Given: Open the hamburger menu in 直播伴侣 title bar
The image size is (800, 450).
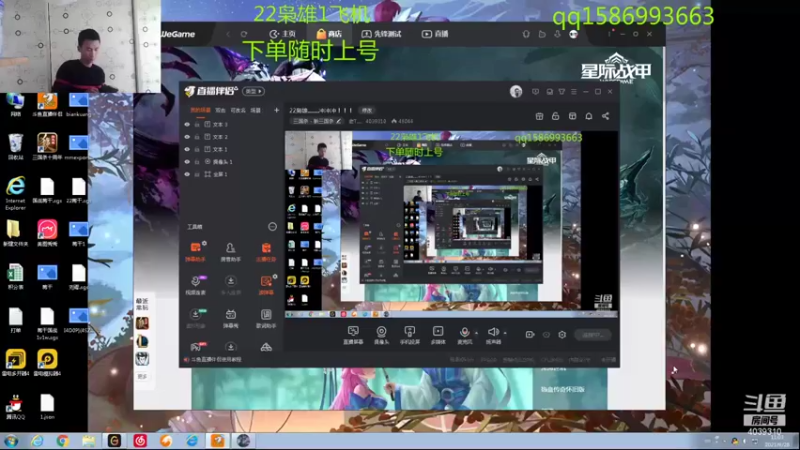Looking at the screenshot, I should pos(574,92).
